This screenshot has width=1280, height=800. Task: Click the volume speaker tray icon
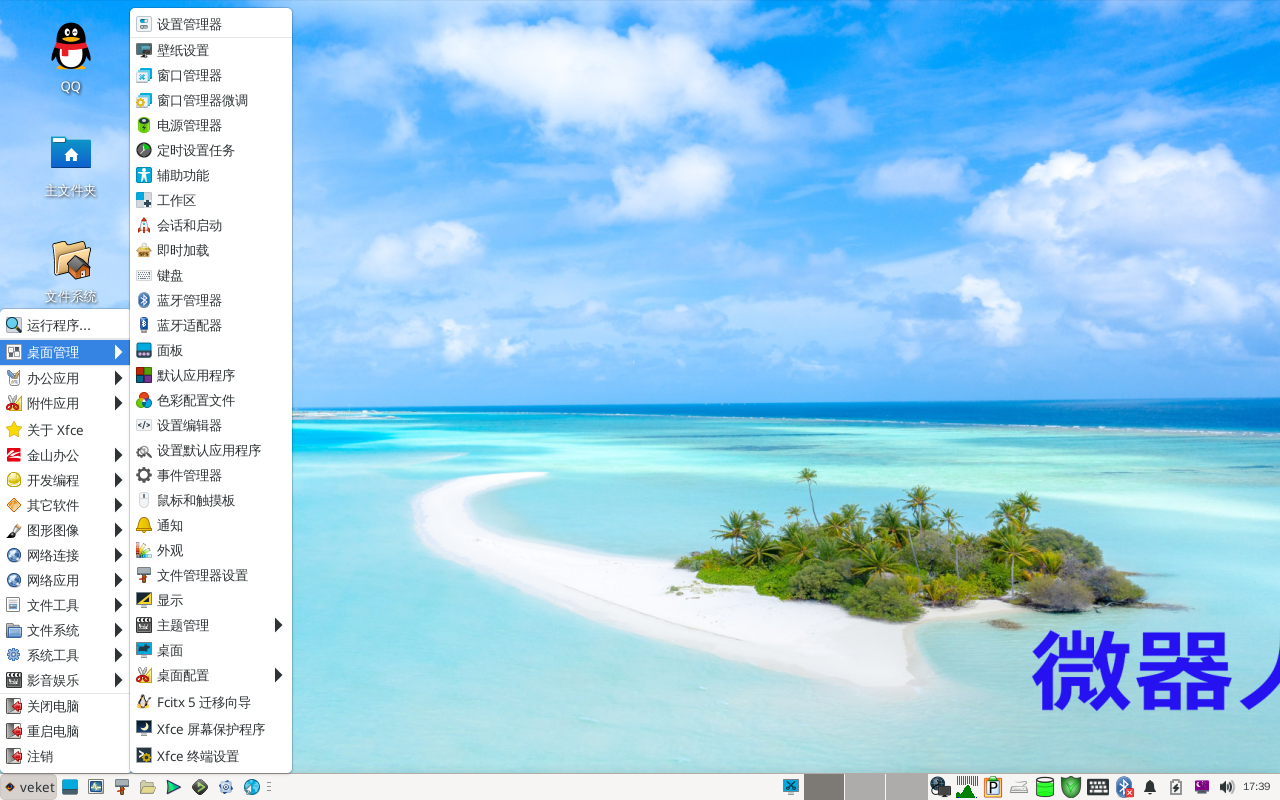[1227, 787]
